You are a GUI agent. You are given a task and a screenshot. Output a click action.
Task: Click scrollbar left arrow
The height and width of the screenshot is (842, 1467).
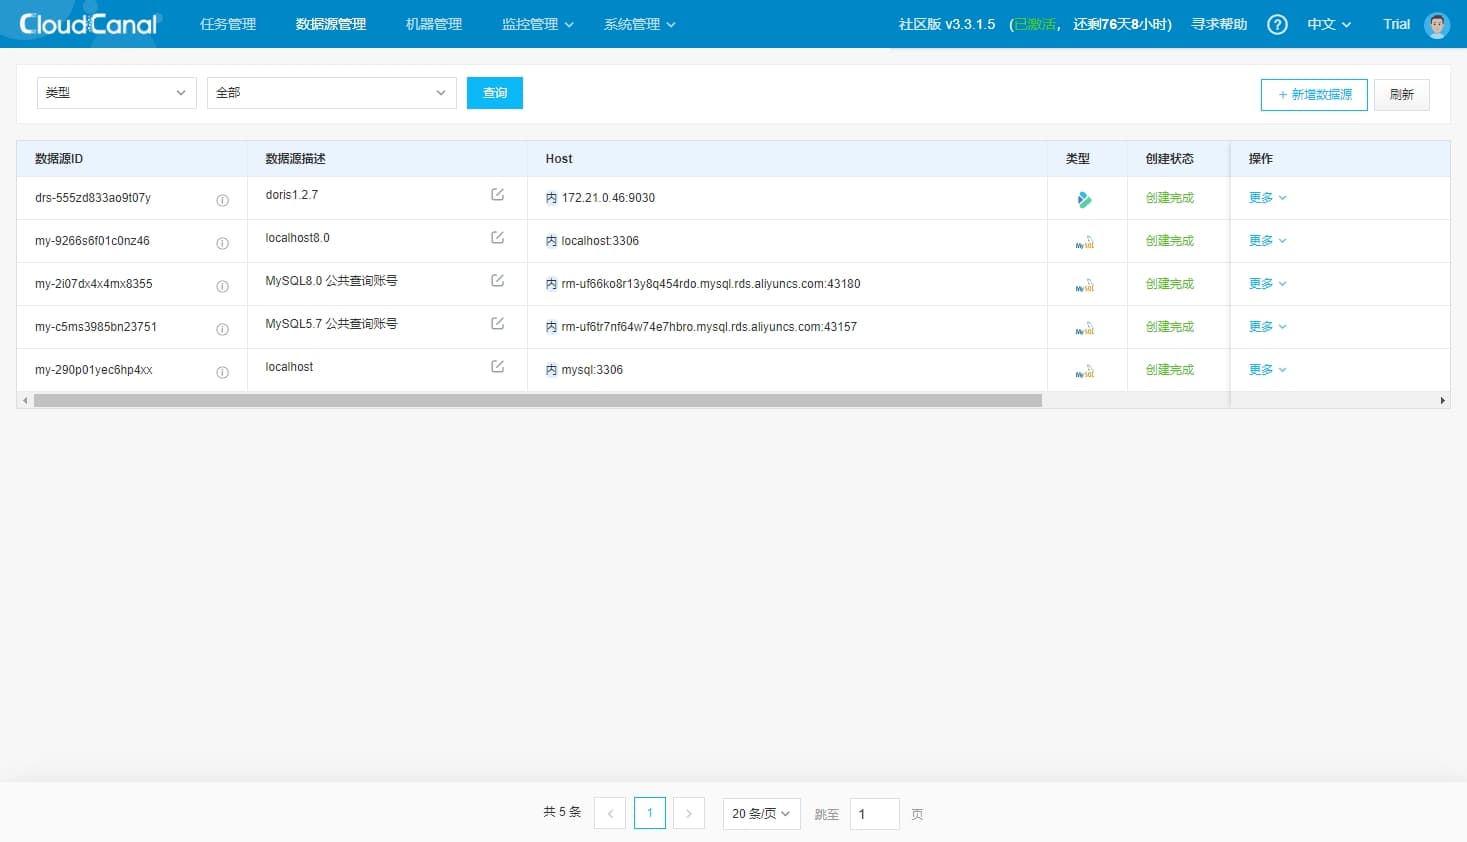click(x=25, y=400)
